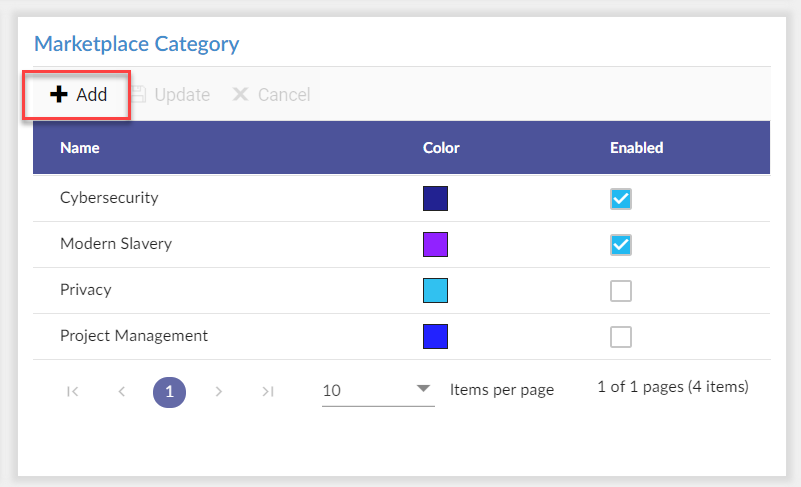Viewport: 801px width, 487px height.
Task: Select the Cybersecurity name cell
Action: pyautogui.click(x=109, y=198)
